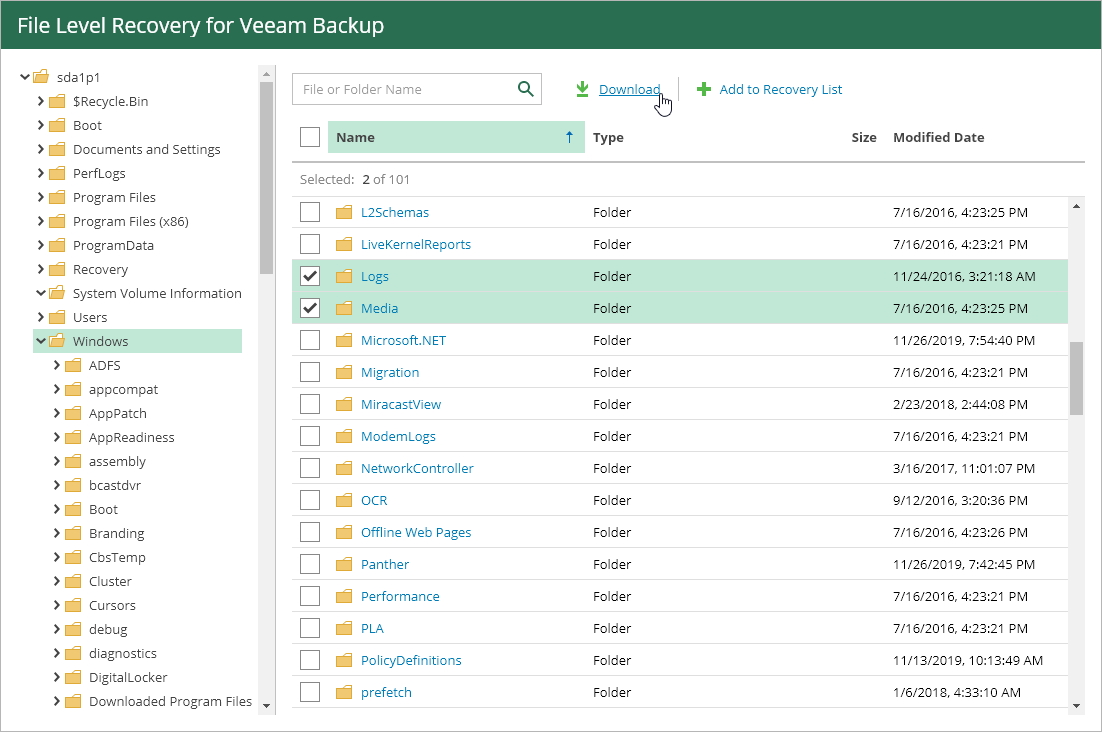This screenshot has height=732, width=1102.
Task: Collapse System Volume Information node
Action: click(41, 293)
